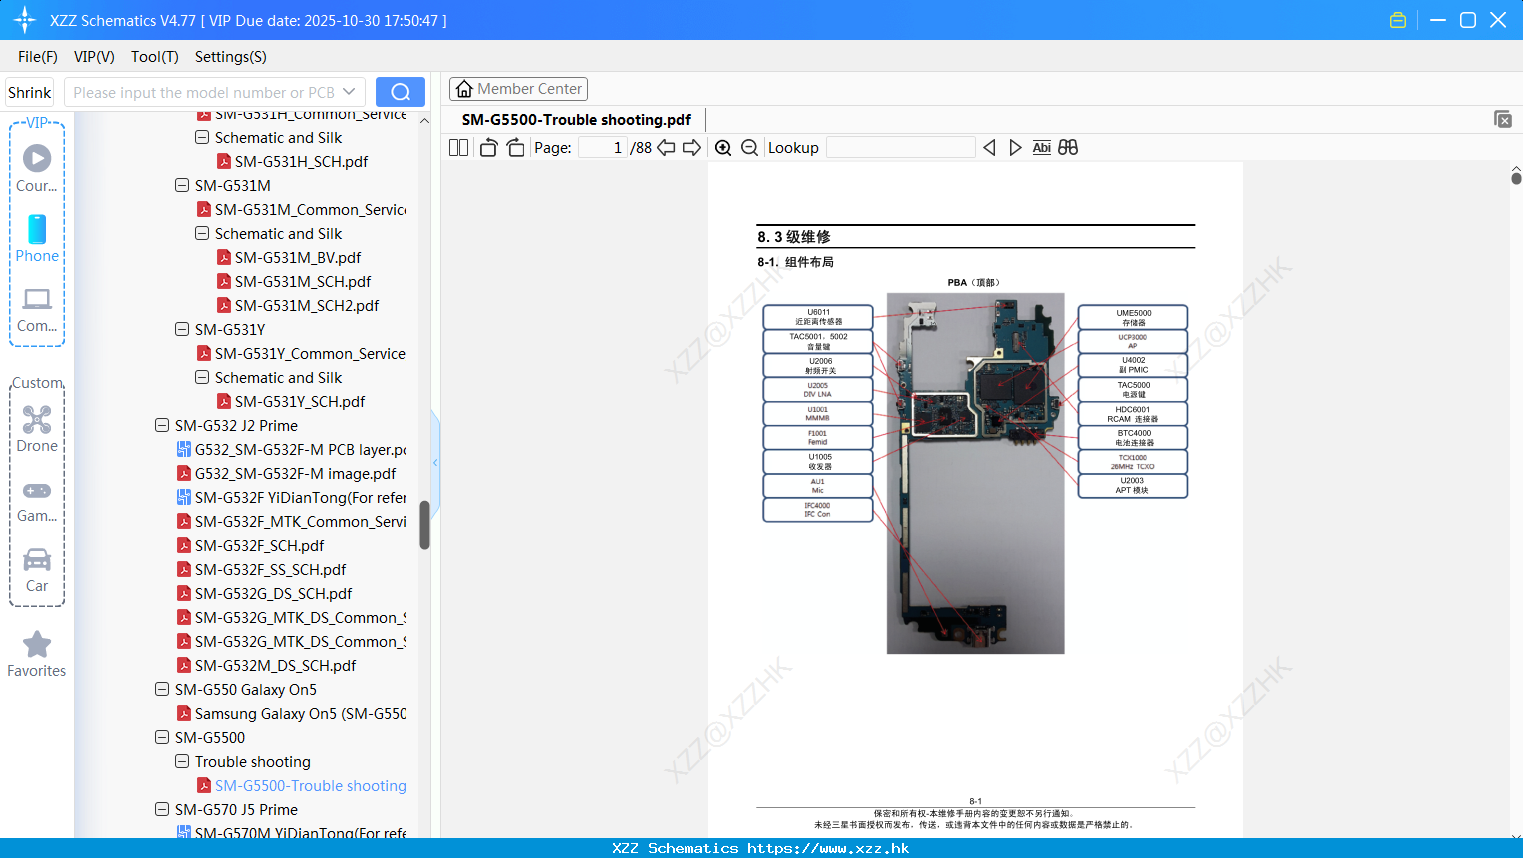Click PDF viewer scrollbar thumb

[x=1516, y=178]
